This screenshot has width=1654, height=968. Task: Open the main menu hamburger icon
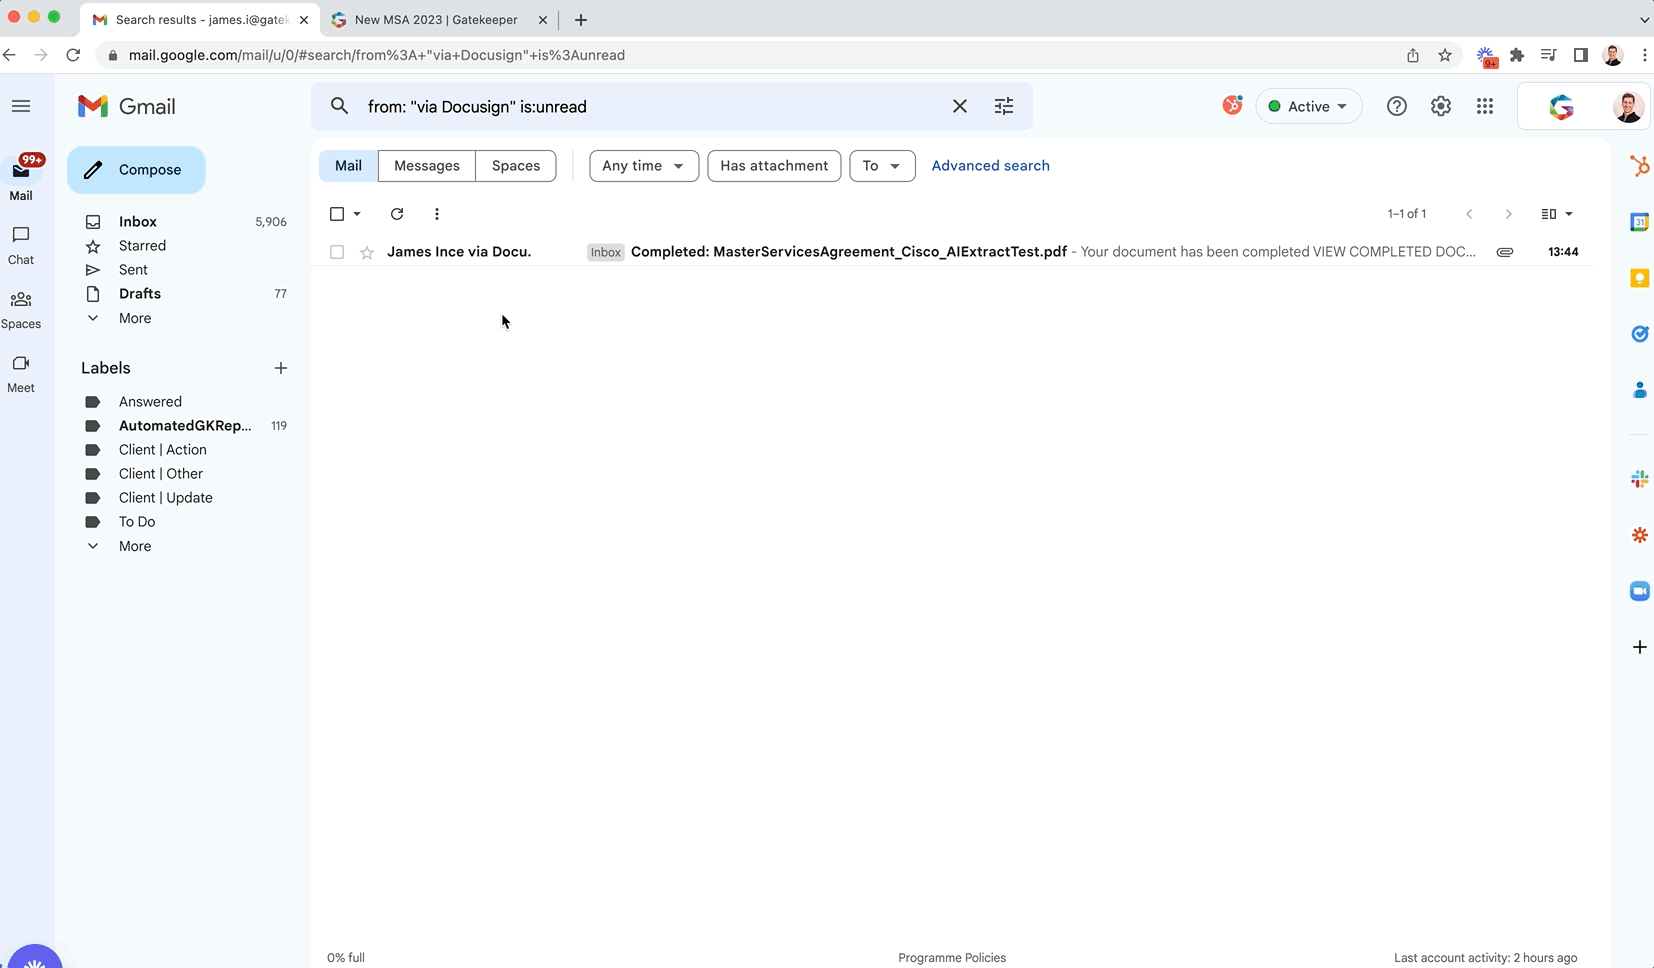[21, 106]
